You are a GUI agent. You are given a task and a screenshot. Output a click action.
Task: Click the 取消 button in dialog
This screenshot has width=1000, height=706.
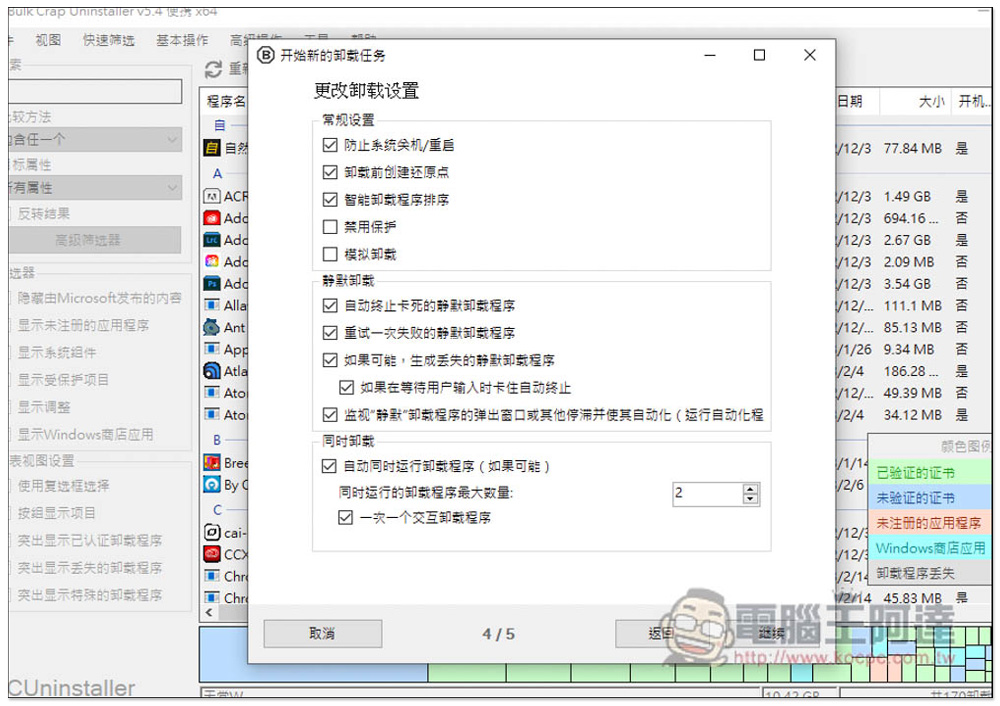coord(323,633)
